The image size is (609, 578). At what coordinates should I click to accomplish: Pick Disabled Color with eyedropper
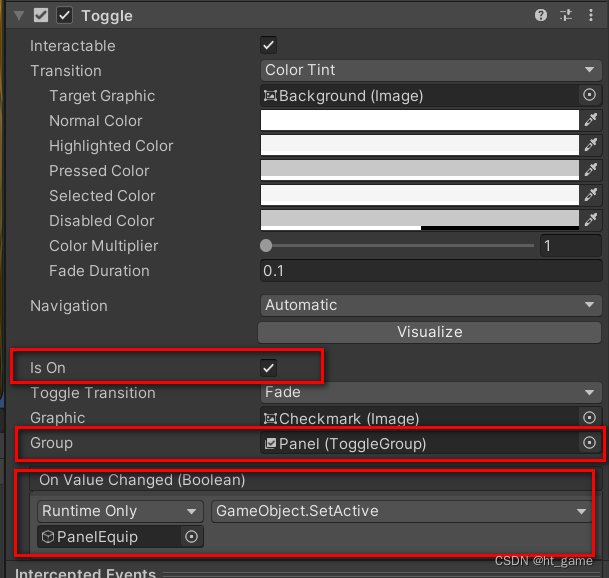[591, 220]
